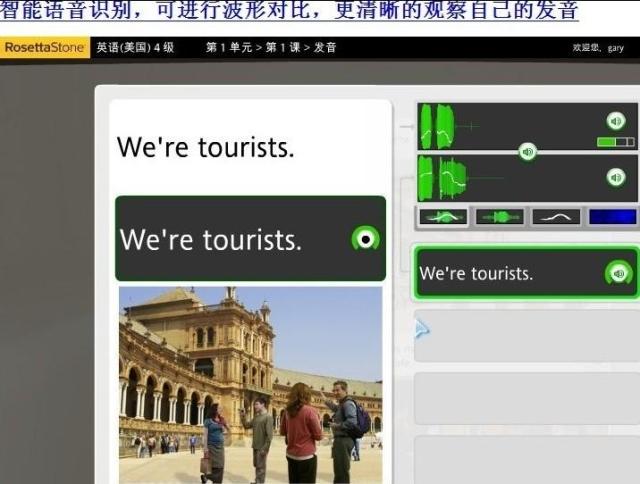This screenshot has width=640, height=484.
Task: Click the next arrow in the empty phrase slot
Action: (422, 329)
